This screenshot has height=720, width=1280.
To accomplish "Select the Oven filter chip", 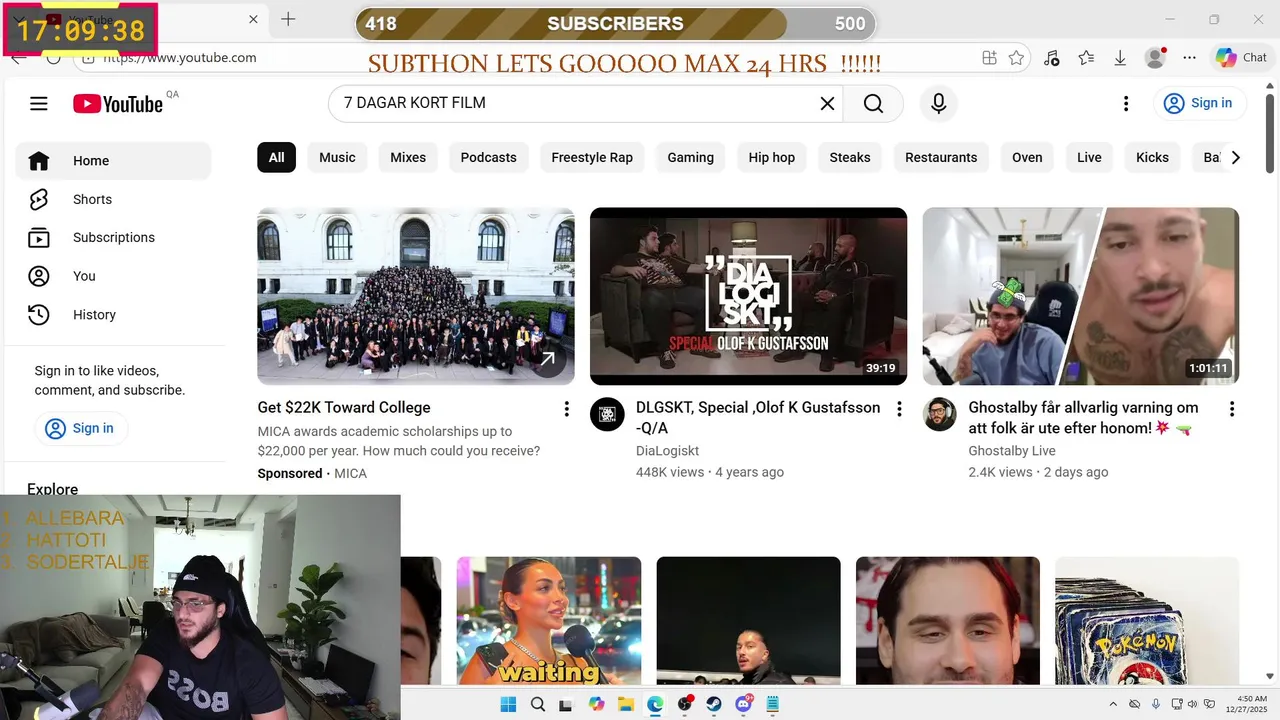I will [x=1027, y=157].
